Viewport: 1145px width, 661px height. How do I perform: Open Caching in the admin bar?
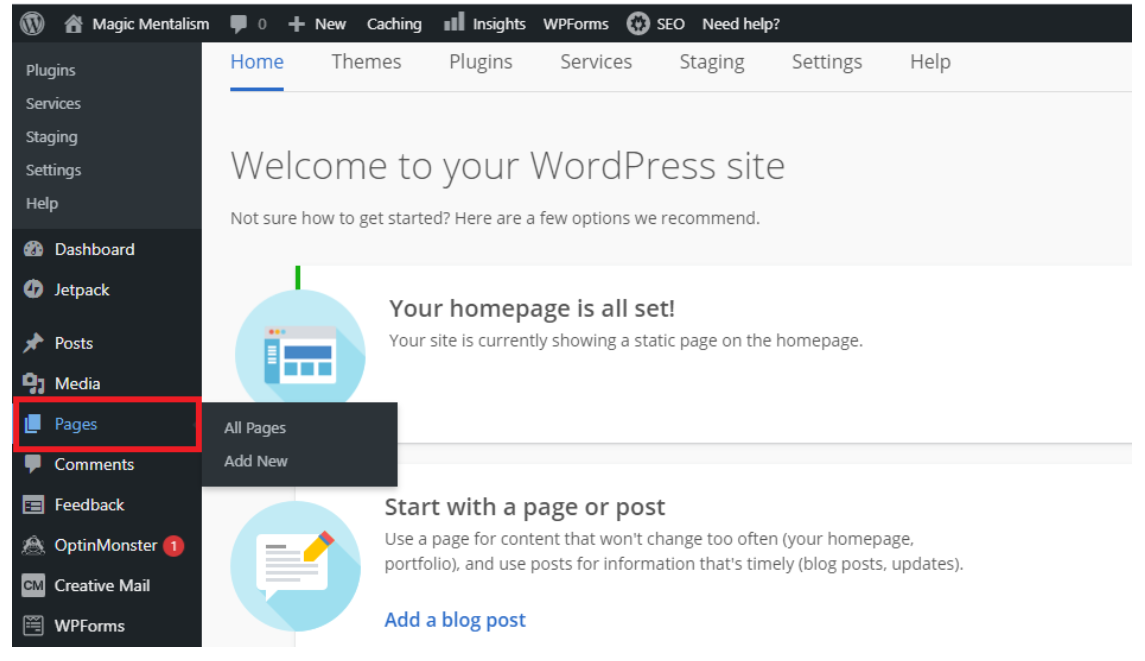[394, 24]
